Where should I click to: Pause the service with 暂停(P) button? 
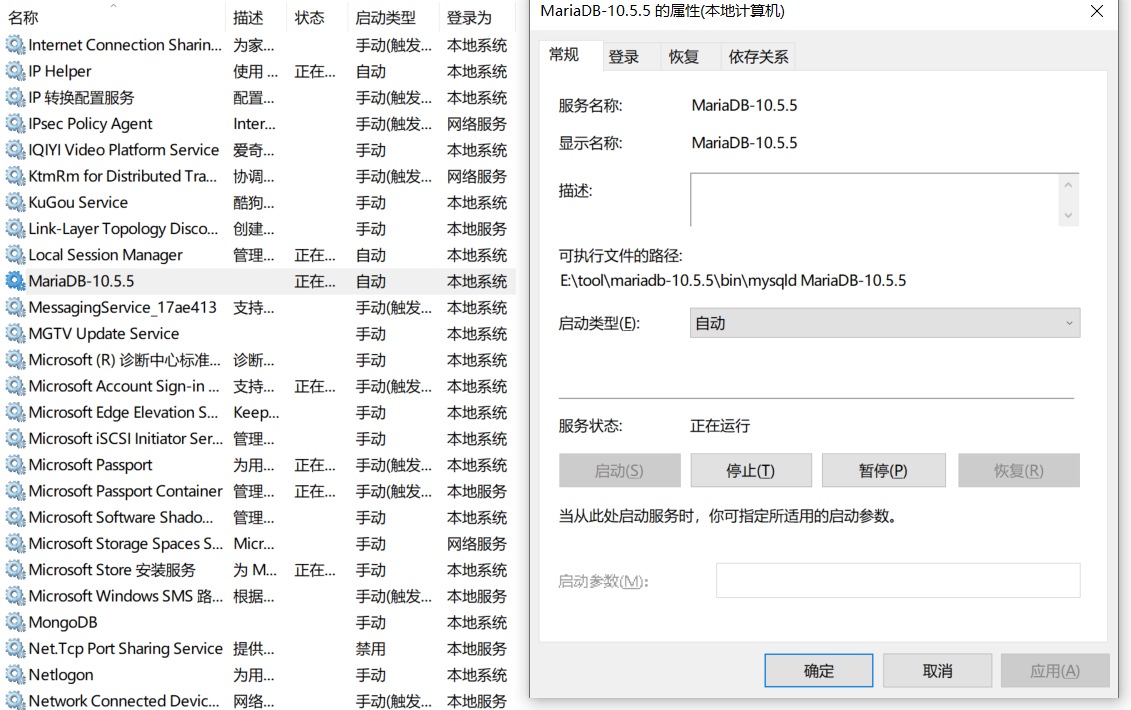click(884, 470)
